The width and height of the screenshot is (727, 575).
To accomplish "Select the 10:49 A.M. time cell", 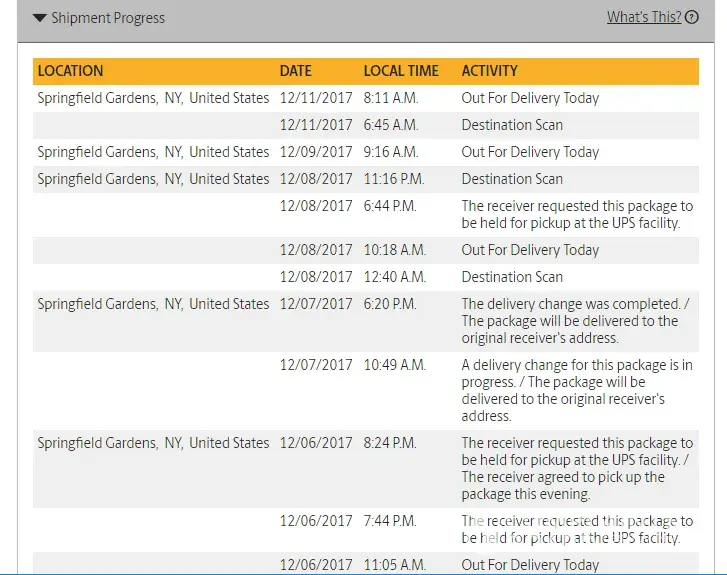I will [x=394, y=365].
